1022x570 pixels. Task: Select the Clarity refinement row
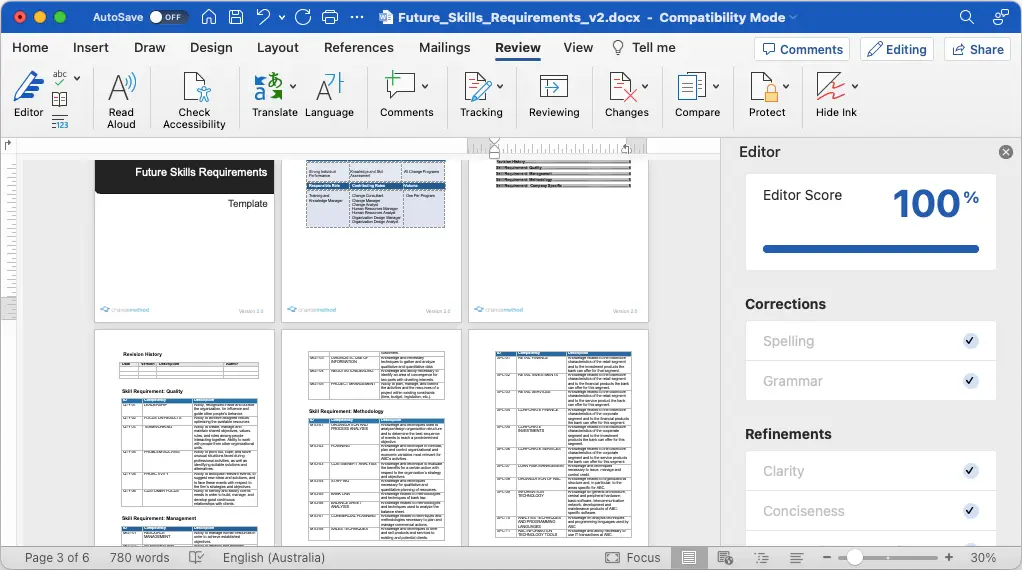coord(871,470)
